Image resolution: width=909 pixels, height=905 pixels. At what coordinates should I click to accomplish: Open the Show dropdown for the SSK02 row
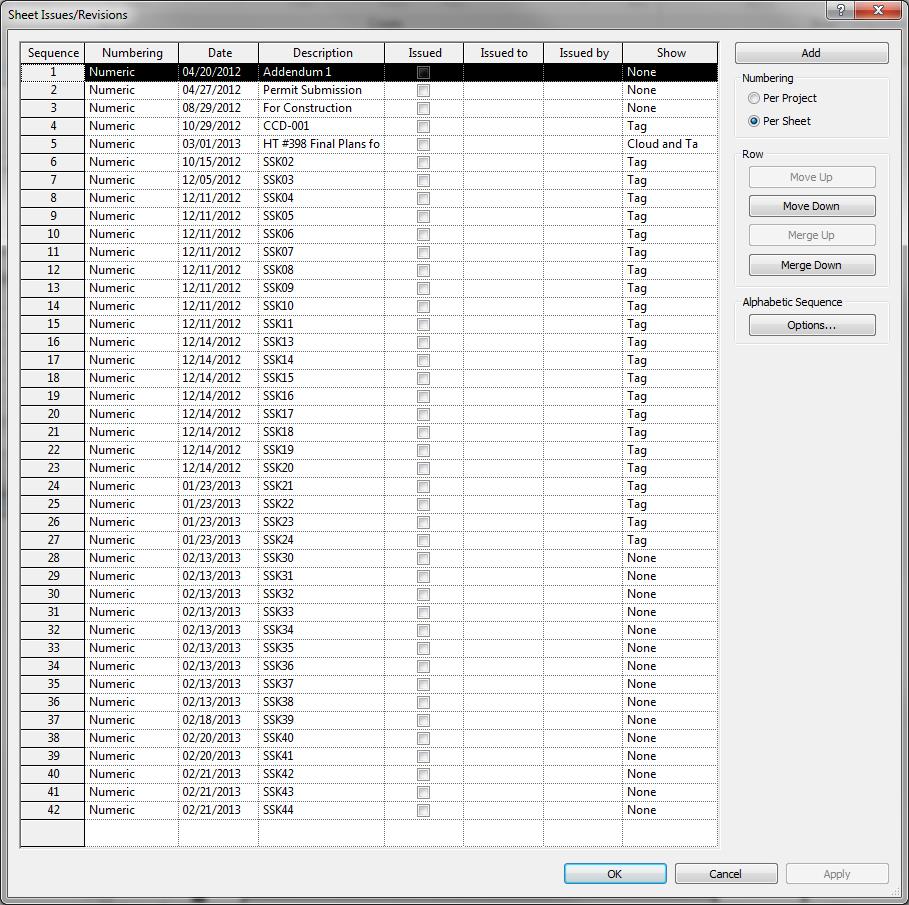670,161
